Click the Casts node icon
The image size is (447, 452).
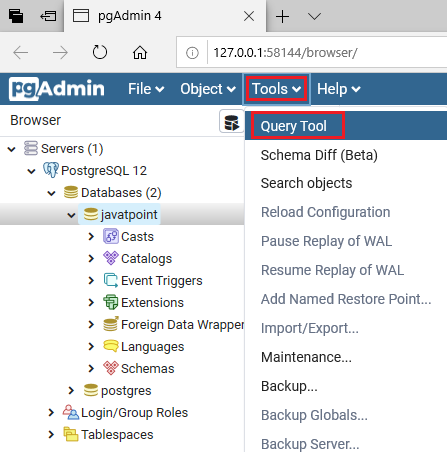[x=111, y=237]
